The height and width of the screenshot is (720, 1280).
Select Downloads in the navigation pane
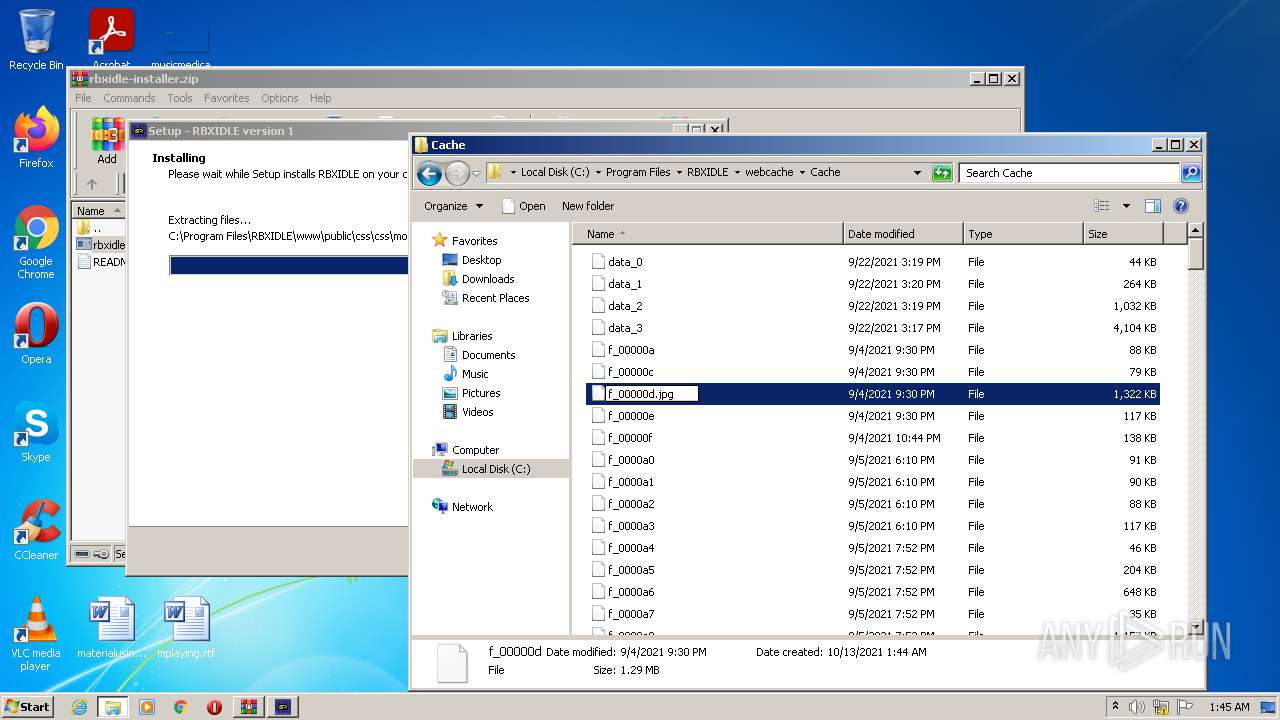point(488,279)
